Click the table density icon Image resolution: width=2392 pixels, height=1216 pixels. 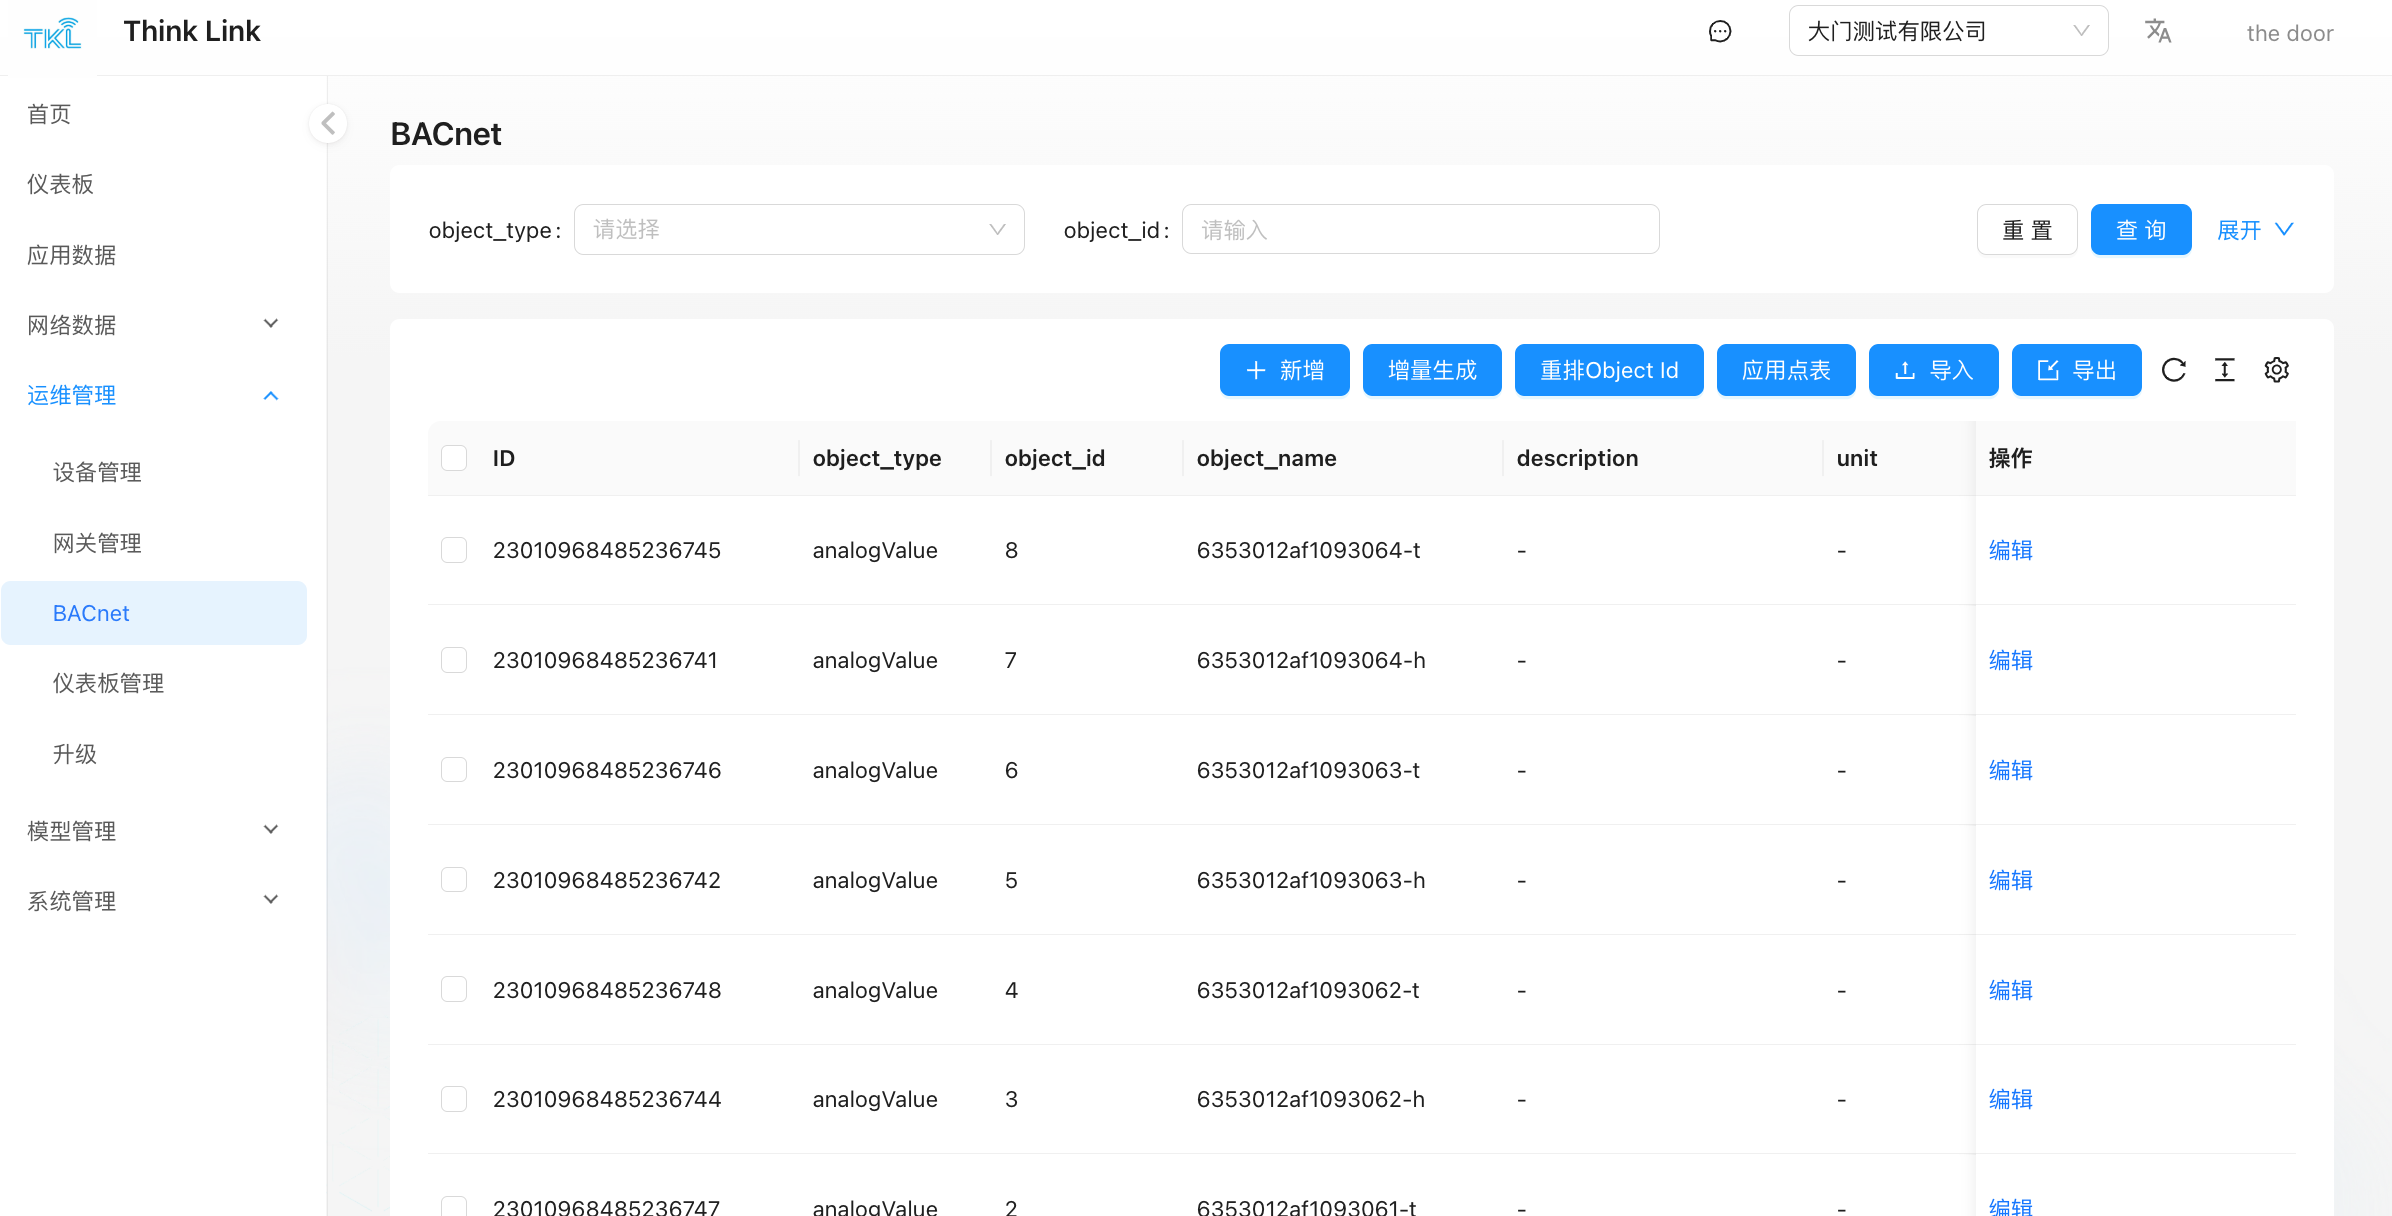[x=2225, y=370]
